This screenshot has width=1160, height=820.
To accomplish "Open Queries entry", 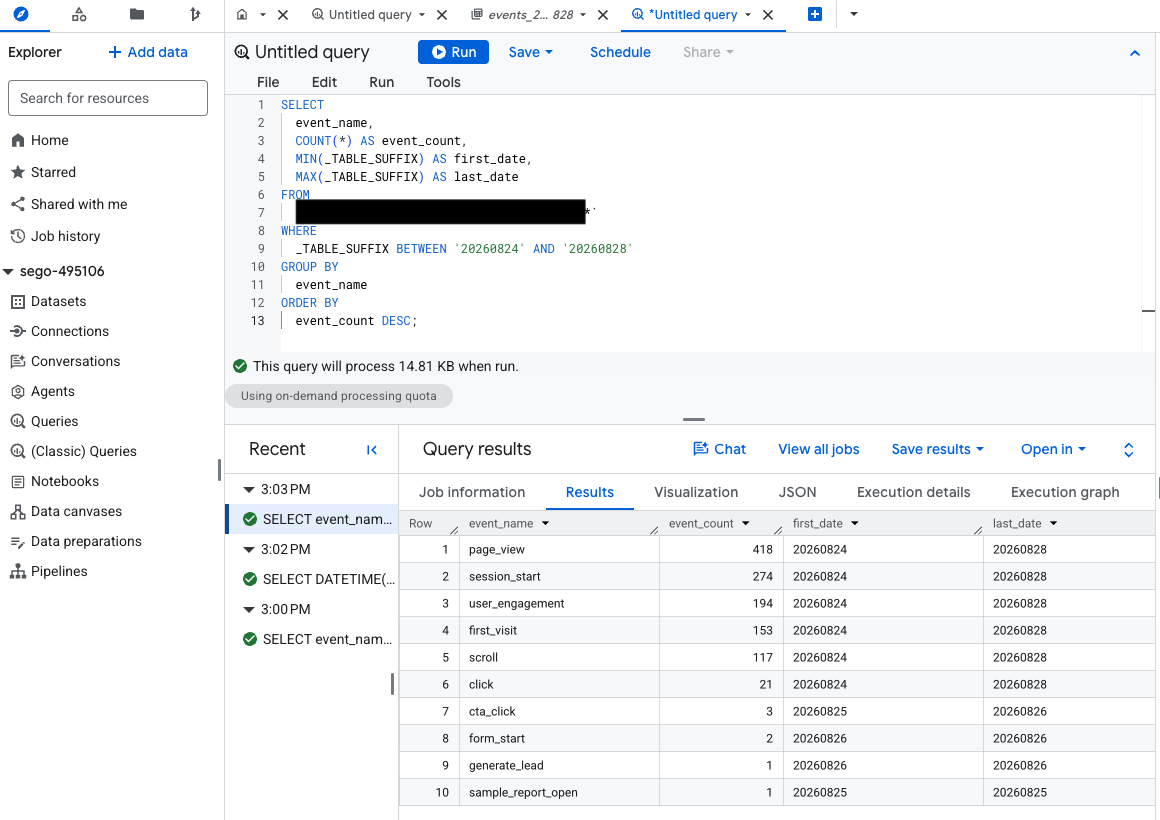I will click(x=44, y=421).
